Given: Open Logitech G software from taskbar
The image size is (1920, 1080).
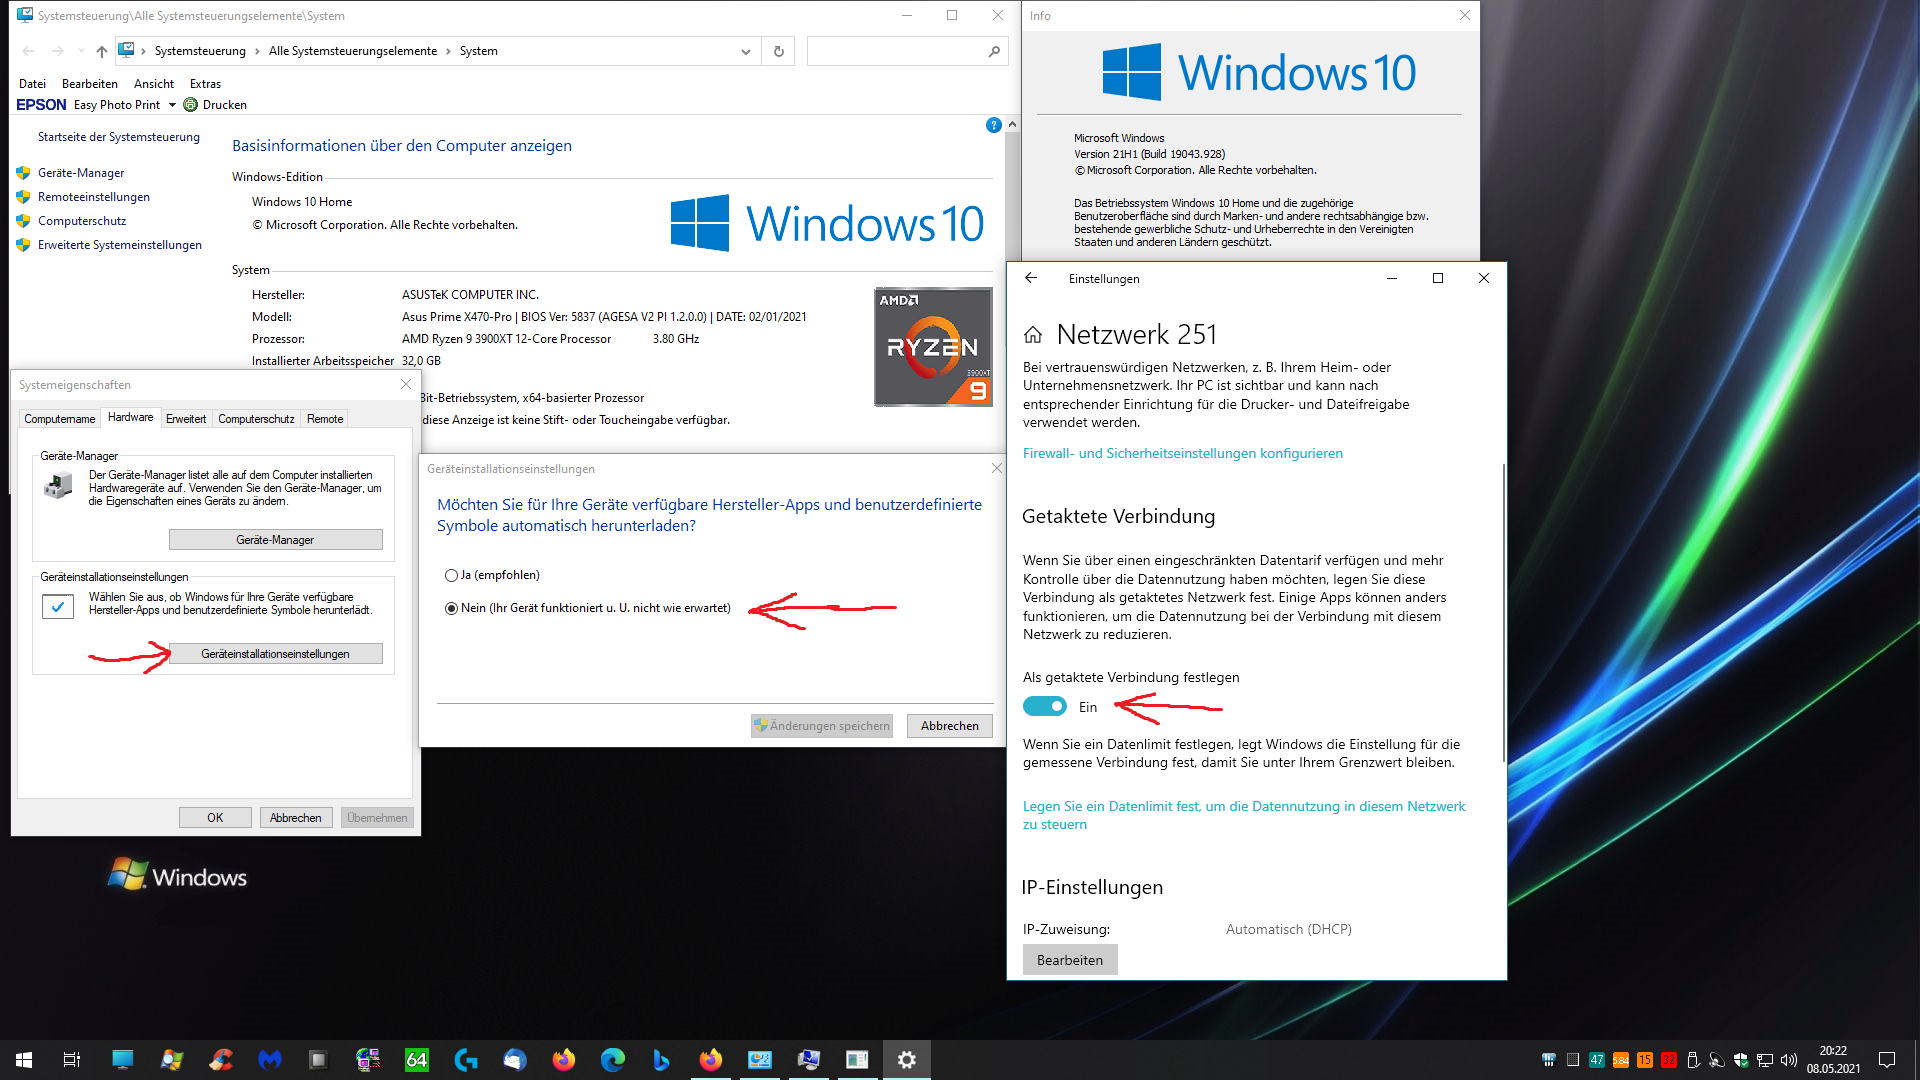Looking at the screenshot, I should (x=466, y=1060).
